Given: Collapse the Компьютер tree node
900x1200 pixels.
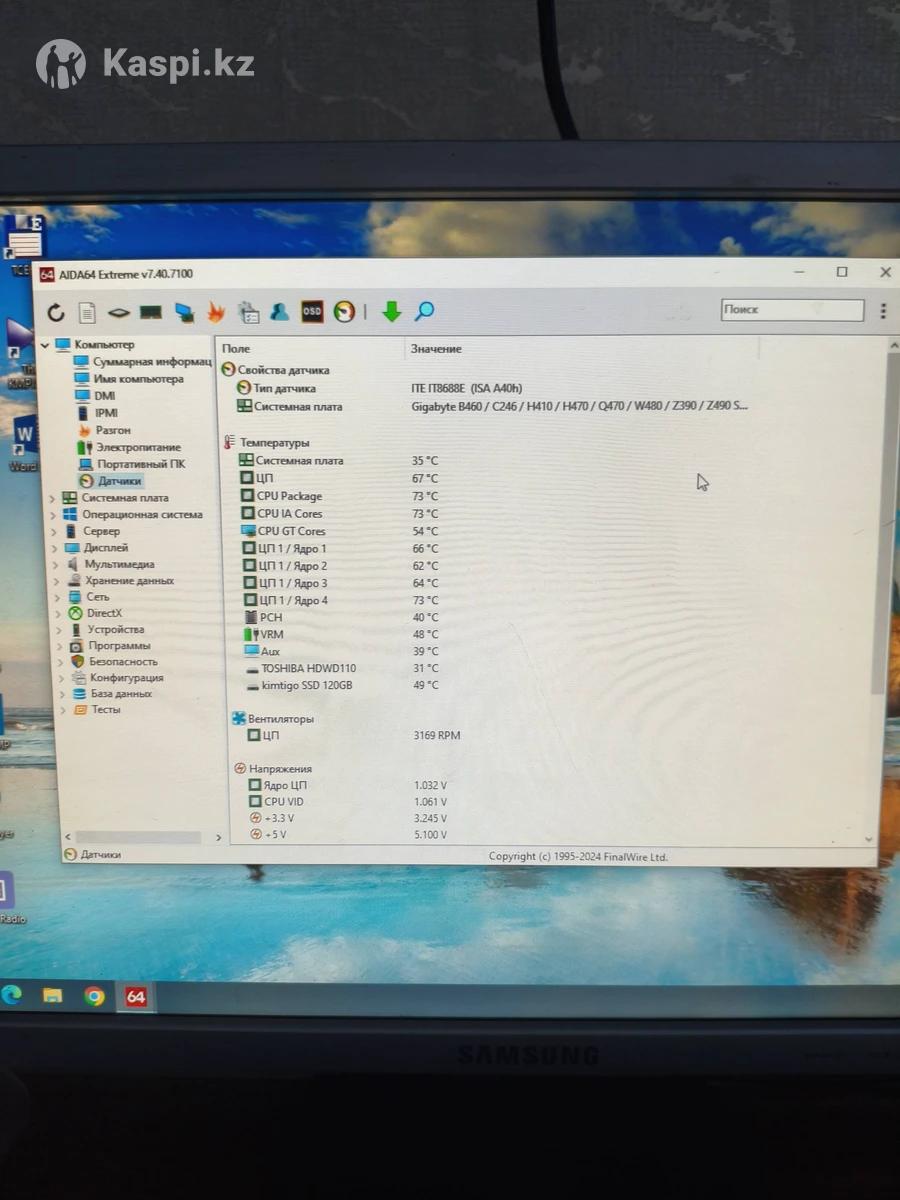Looking at the screenshot, I should 45,345.
